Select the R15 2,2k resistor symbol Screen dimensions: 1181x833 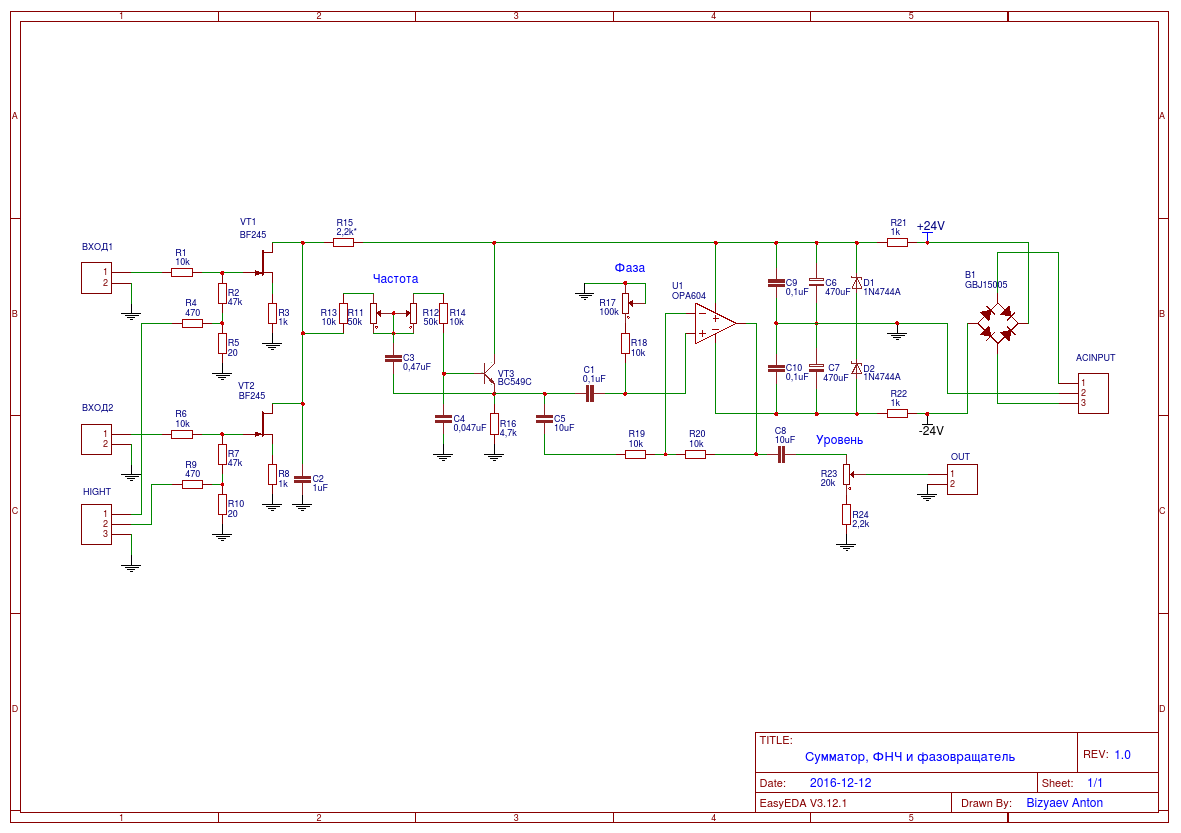coord(343,243)
